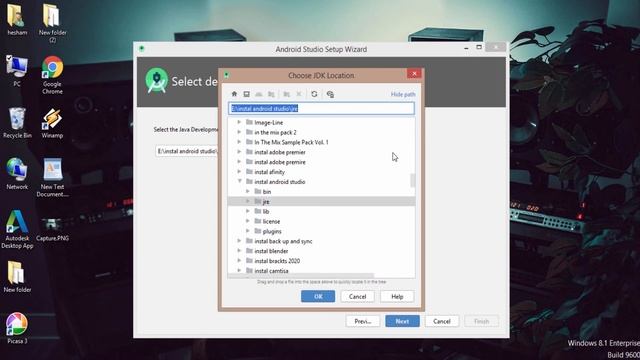
Task: Click the delete toolbar icon
Action: tap(299, 94)
